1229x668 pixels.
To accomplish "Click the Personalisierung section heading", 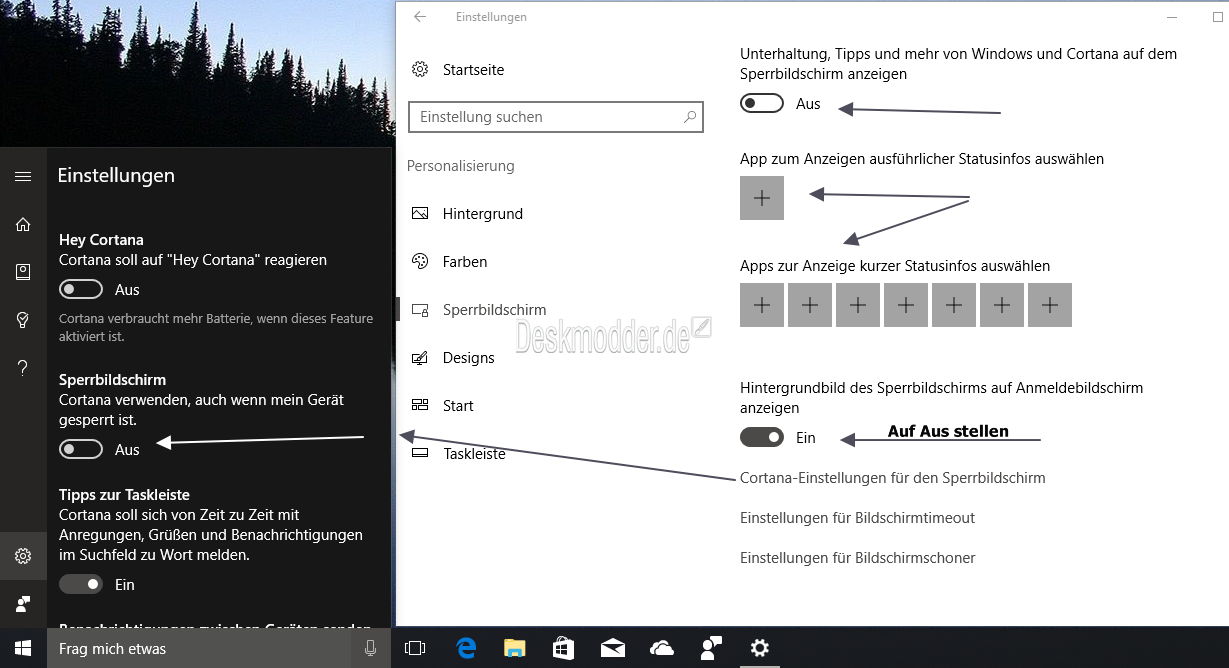I will (461, 166).
